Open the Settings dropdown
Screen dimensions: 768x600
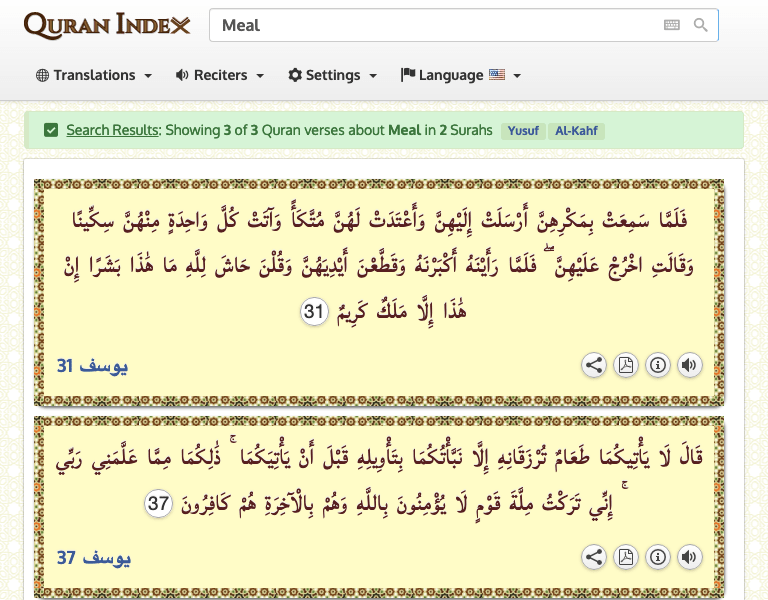(x=332, y=75)
